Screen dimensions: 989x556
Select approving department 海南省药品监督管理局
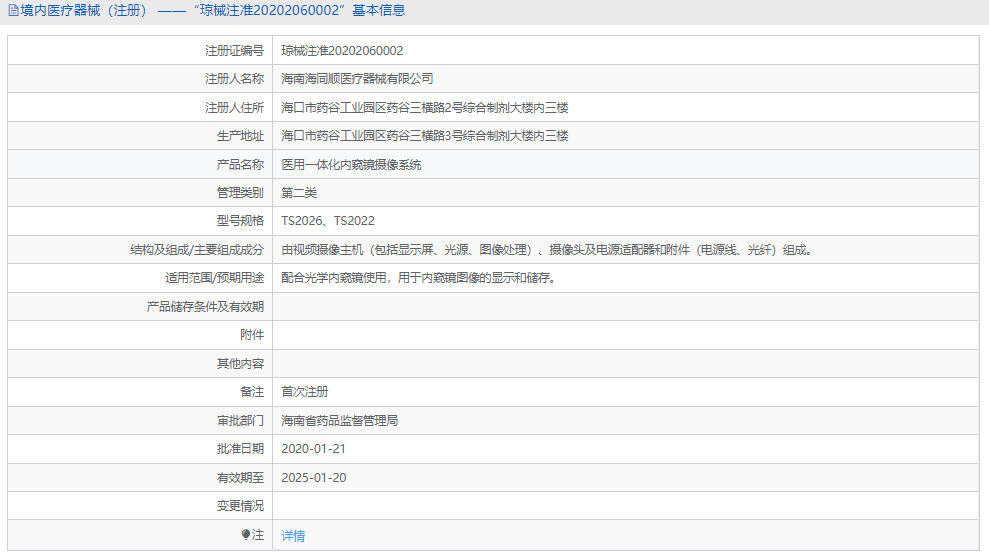[339, 420]
